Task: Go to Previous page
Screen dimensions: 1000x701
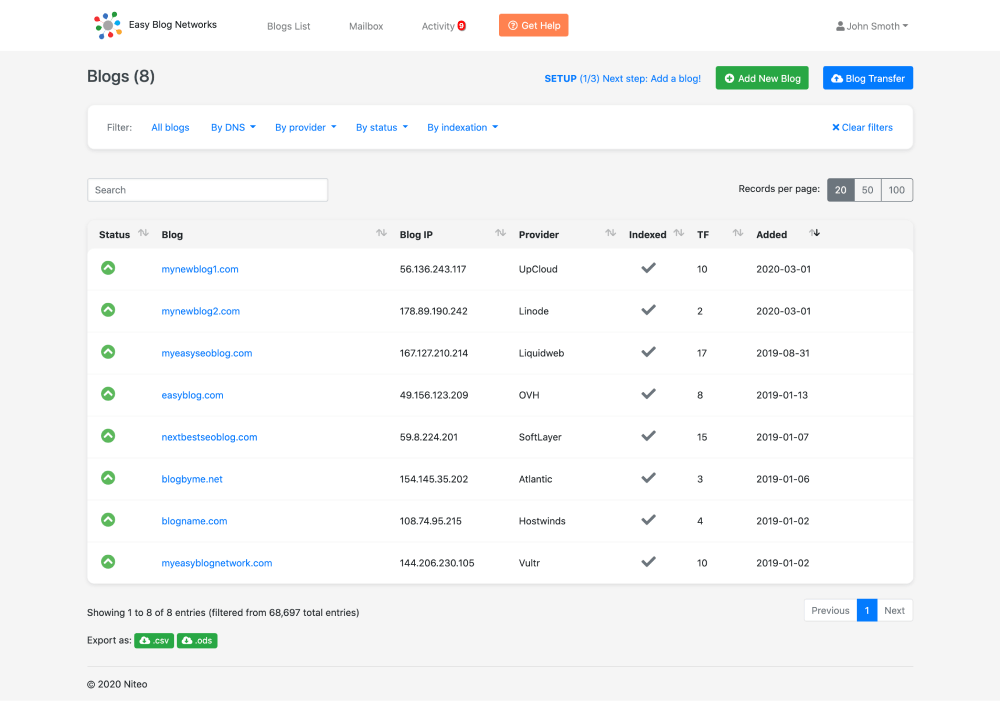Action: pos(830,610)
